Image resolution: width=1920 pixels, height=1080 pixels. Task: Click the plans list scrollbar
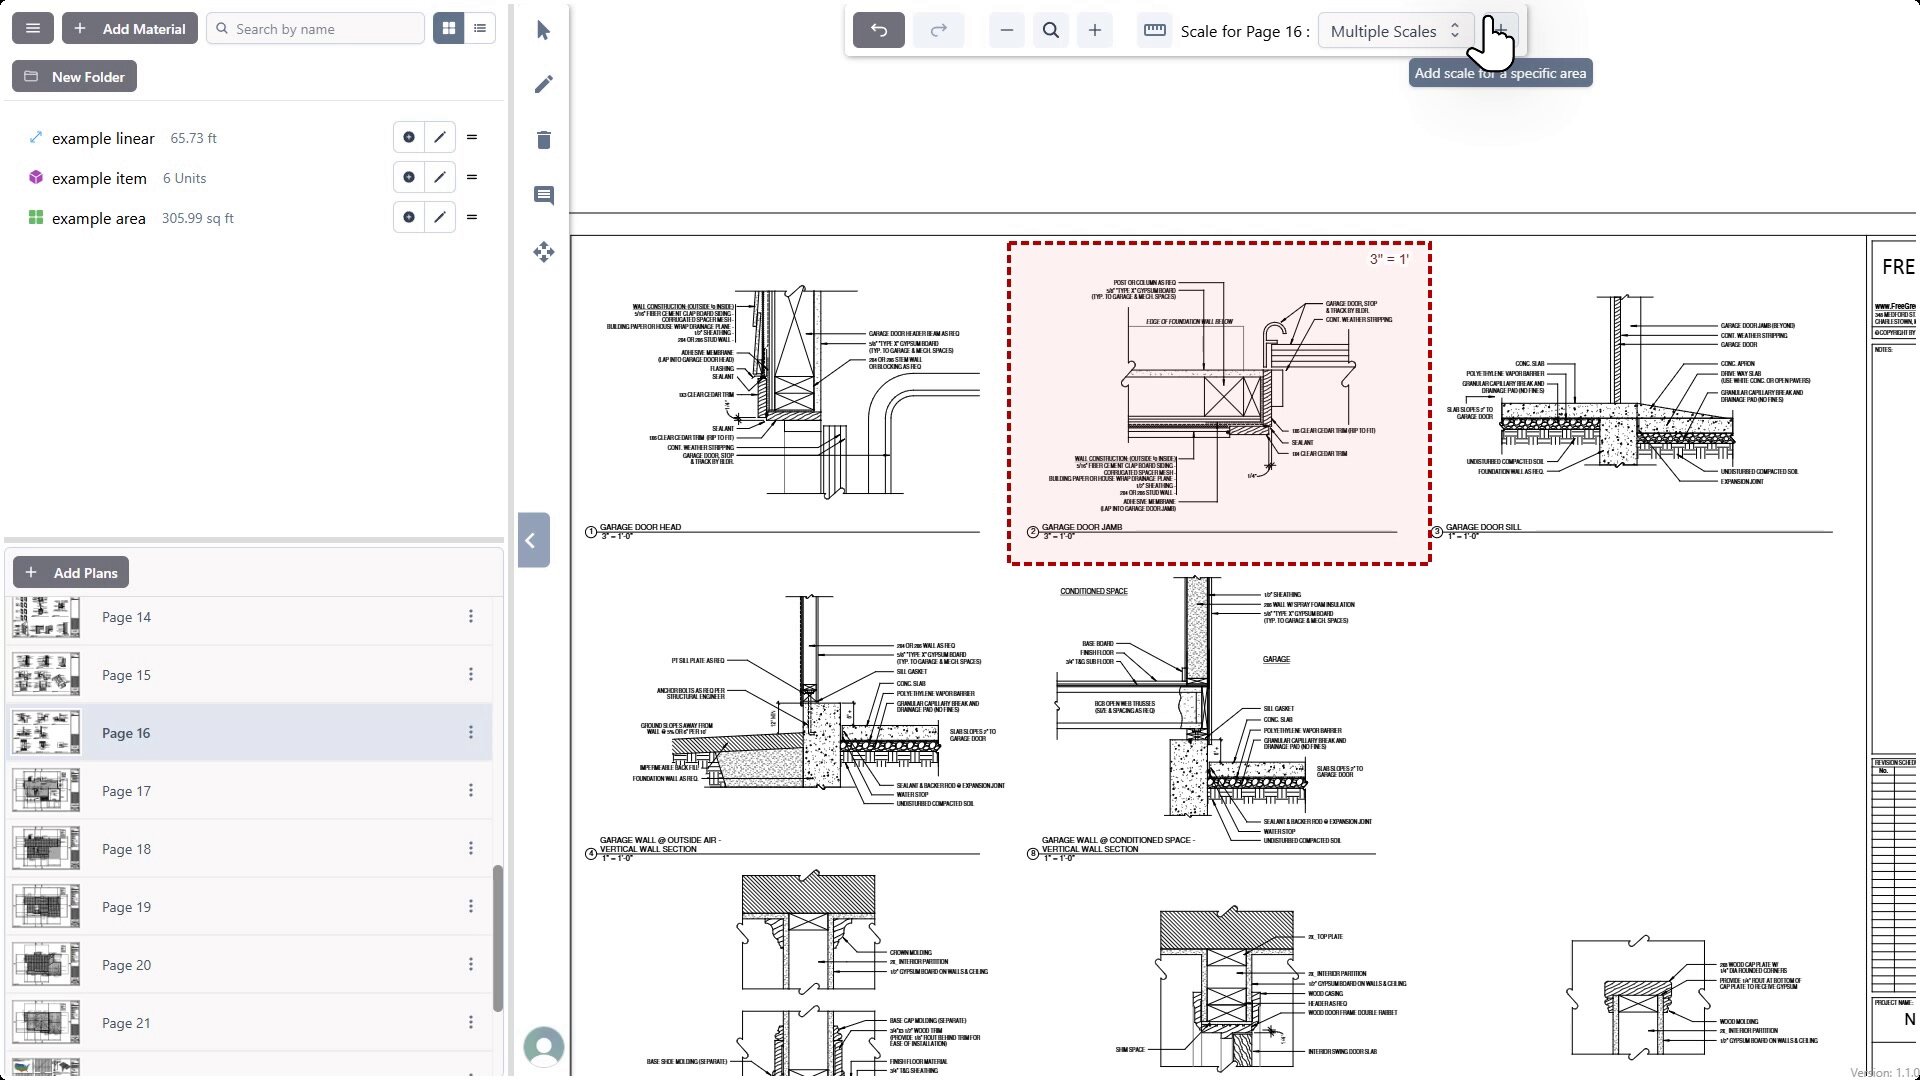[x=498, y=938]
